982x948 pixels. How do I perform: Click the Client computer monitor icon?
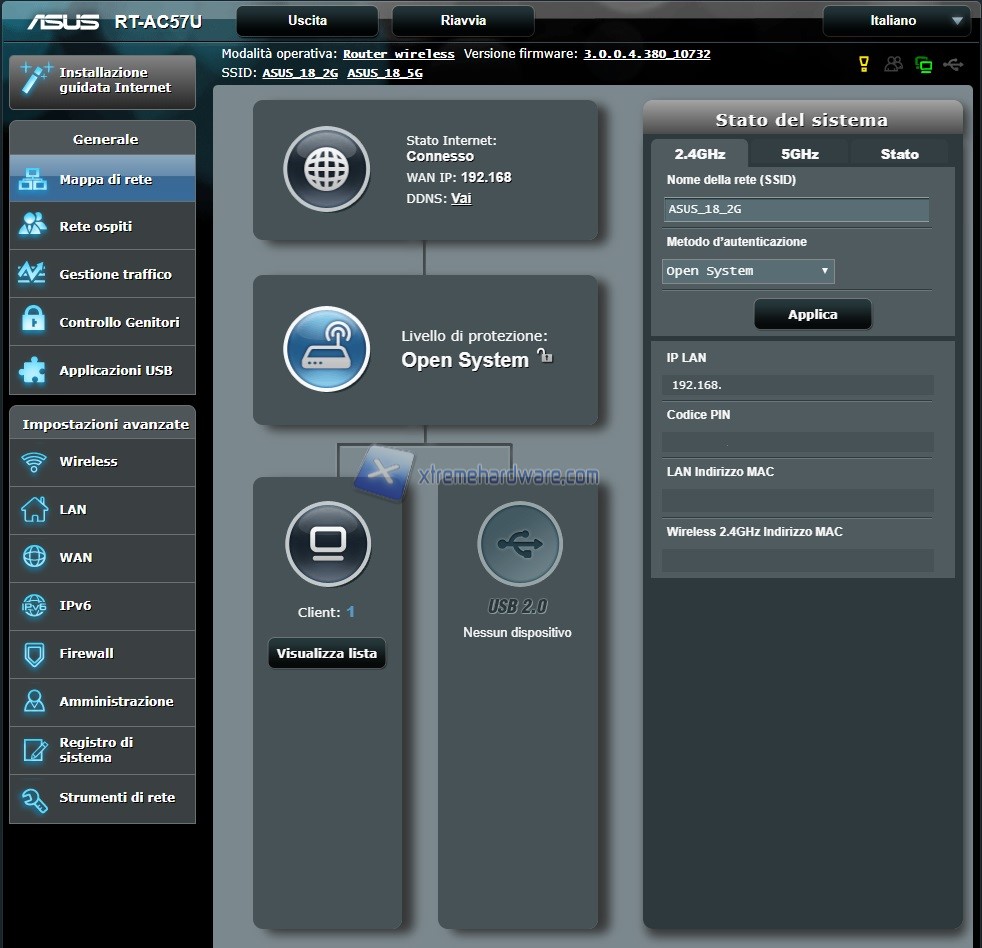[x=327, y=544]
